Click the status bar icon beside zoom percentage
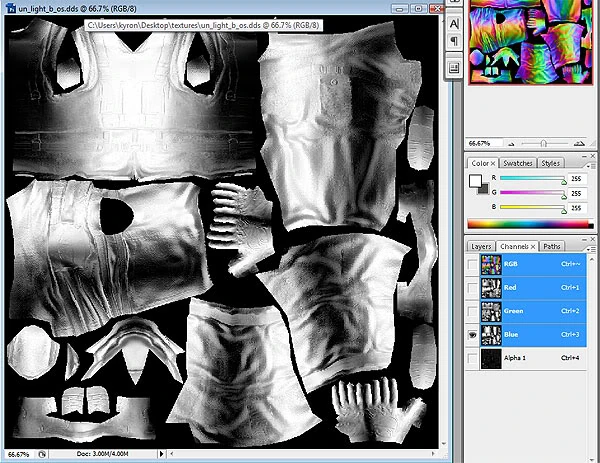 click(43, 453)
